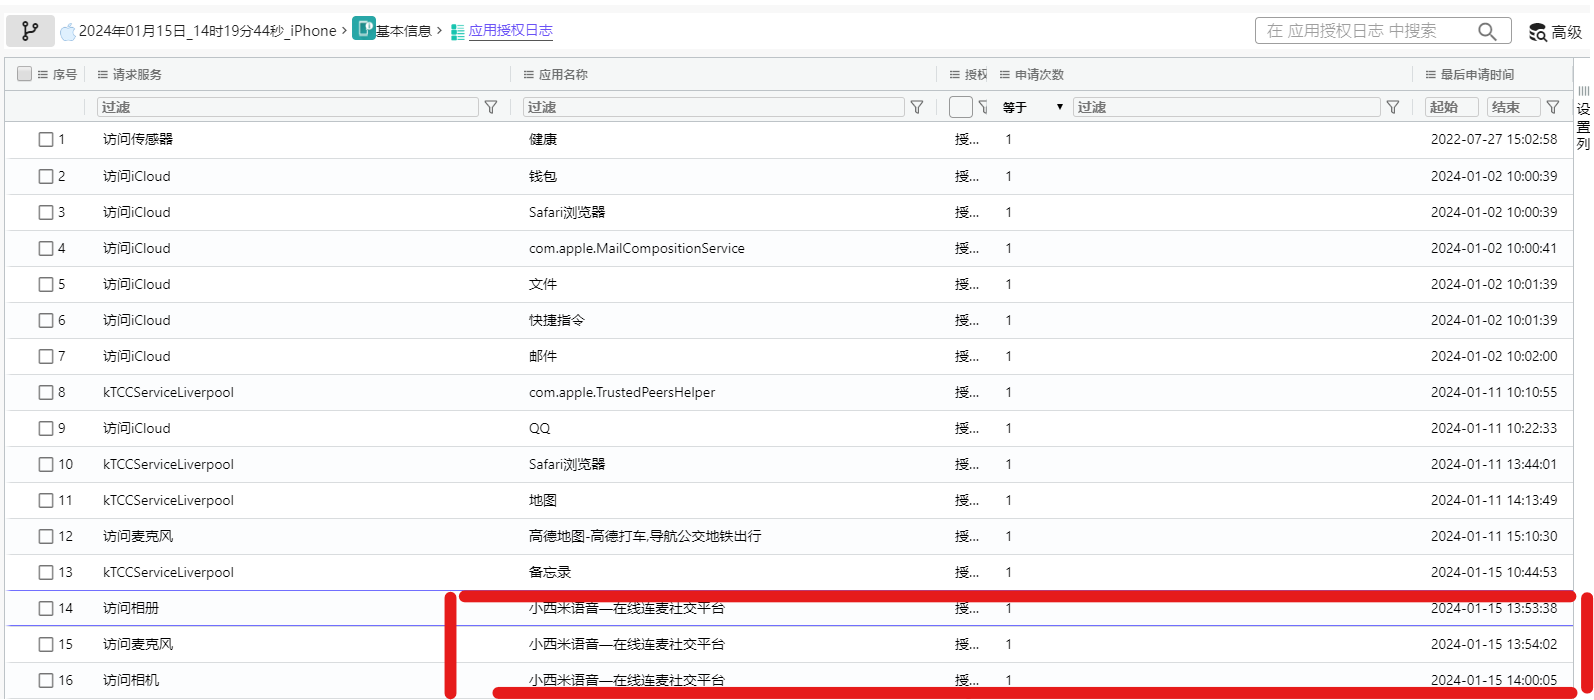Select the 高德地图 app name cell
Viewport: 1594px width, 700px height.
[645, 536]
